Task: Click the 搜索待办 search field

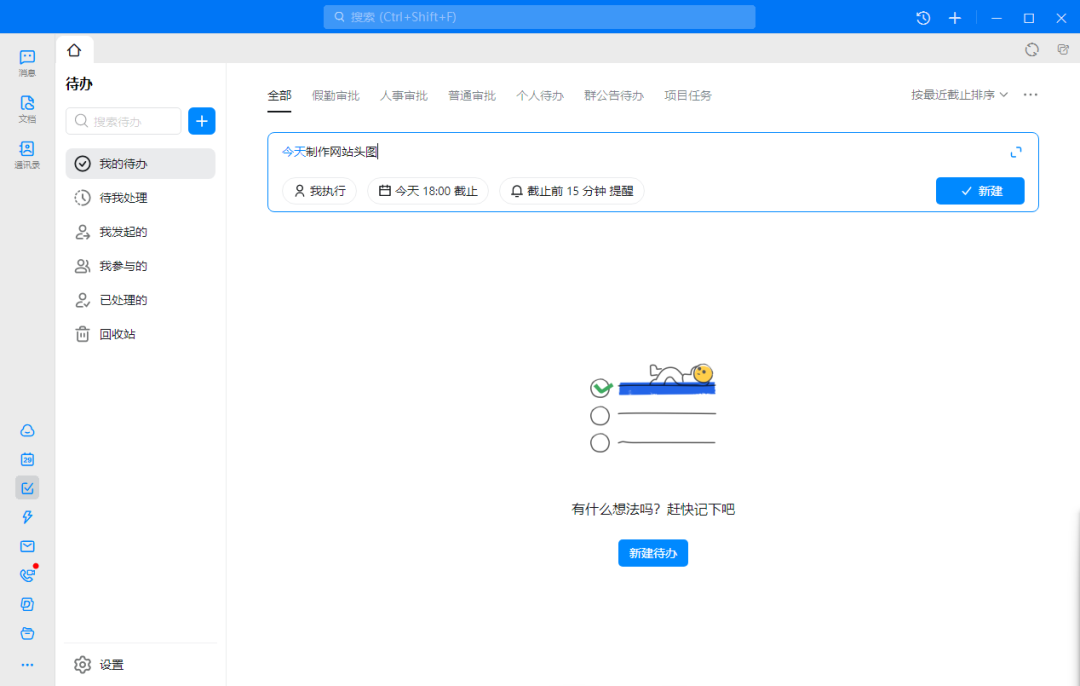Action: tap(124, 121)
